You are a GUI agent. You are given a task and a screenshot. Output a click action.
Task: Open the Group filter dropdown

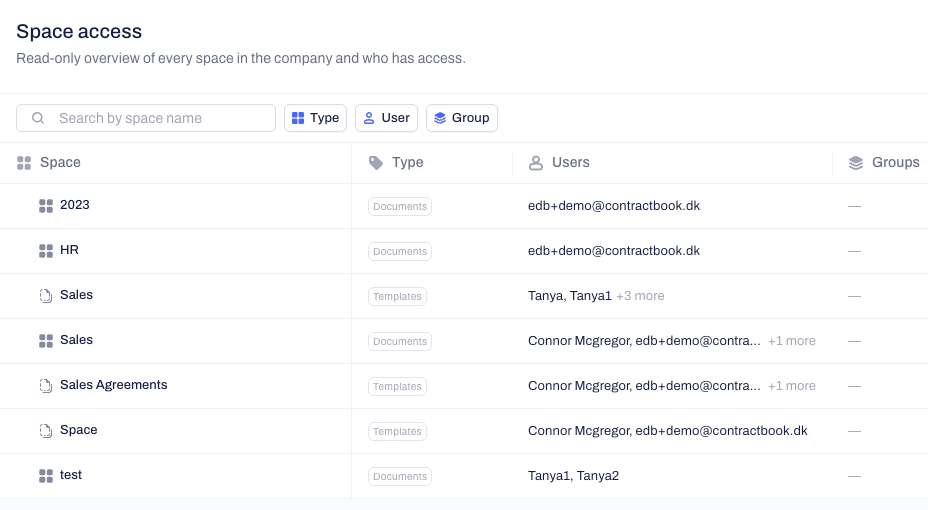tap(462, 118)
